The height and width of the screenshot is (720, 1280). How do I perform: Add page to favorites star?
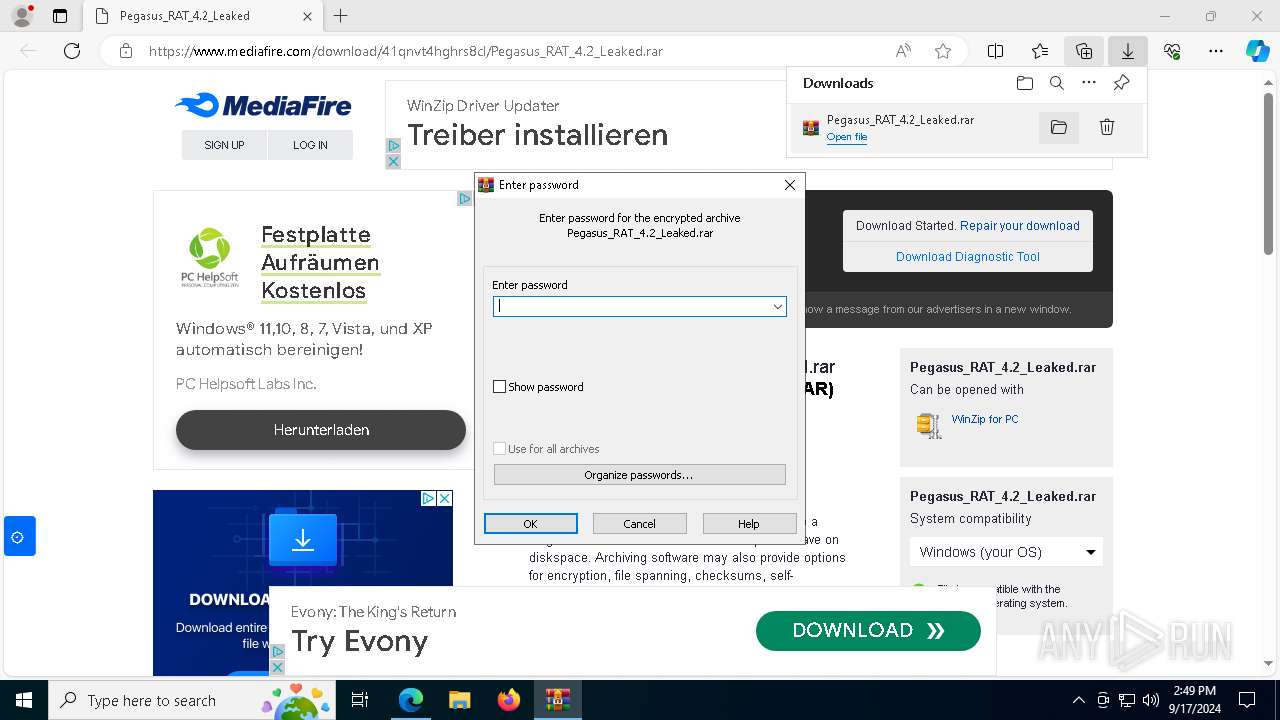(x=943, y=51)
